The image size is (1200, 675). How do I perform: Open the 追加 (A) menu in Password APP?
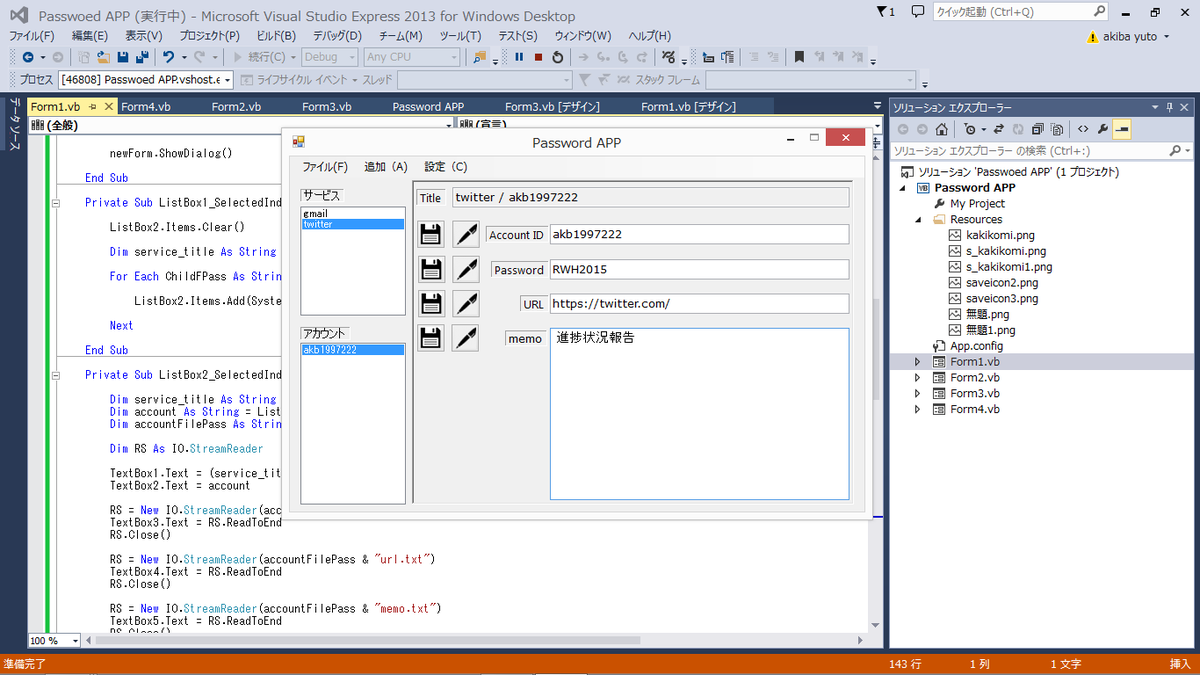click(386, 167)
